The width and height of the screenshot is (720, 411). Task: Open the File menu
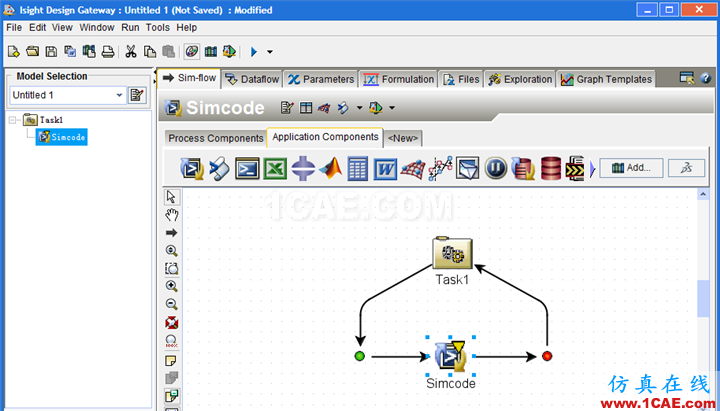(14, 28)
